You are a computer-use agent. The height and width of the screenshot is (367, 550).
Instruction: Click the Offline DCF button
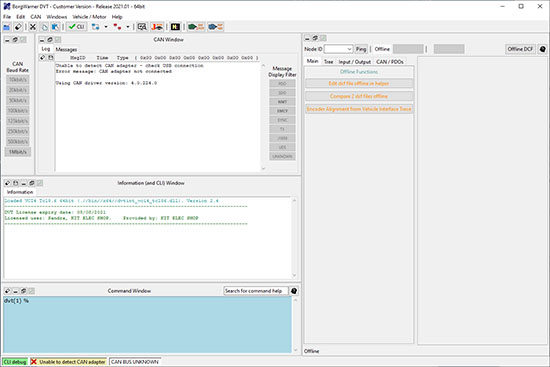(x=520, y=49)
